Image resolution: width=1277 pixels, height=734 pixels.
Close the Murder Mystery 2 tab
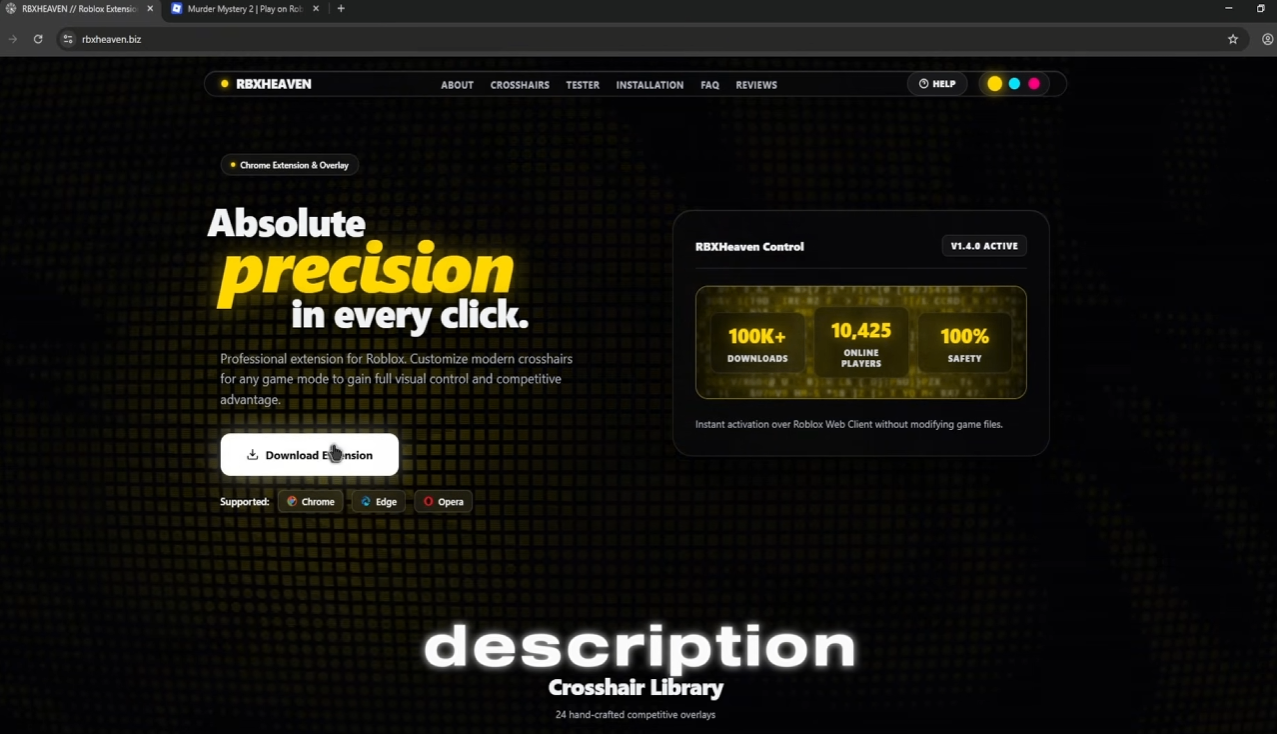coord(318,9)
